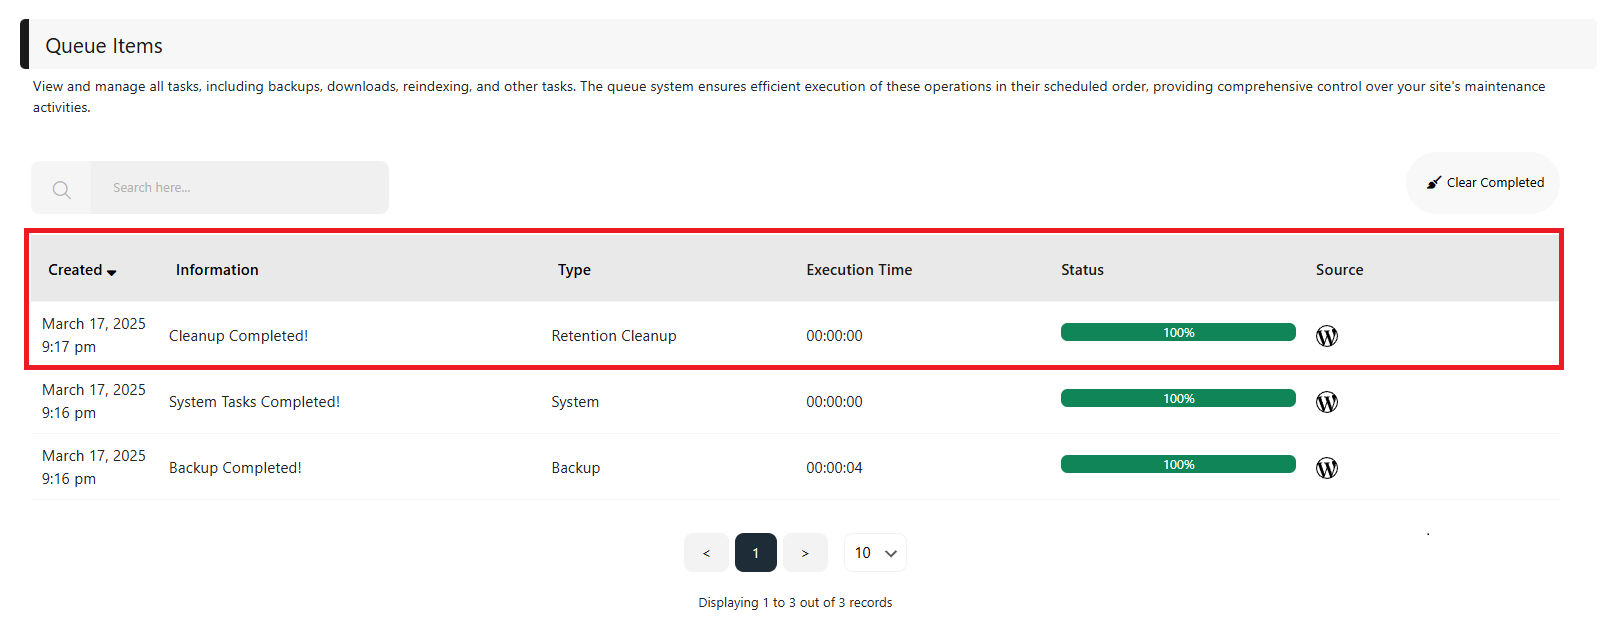Click the Information column header
The width and height of the screenshot is (1618, 623).
pos(217,270)
